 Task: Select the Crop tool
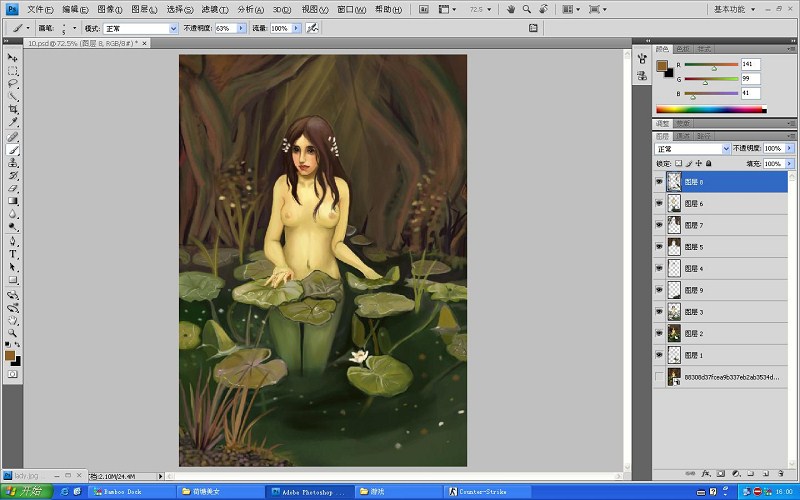click(x=13, y=110)
